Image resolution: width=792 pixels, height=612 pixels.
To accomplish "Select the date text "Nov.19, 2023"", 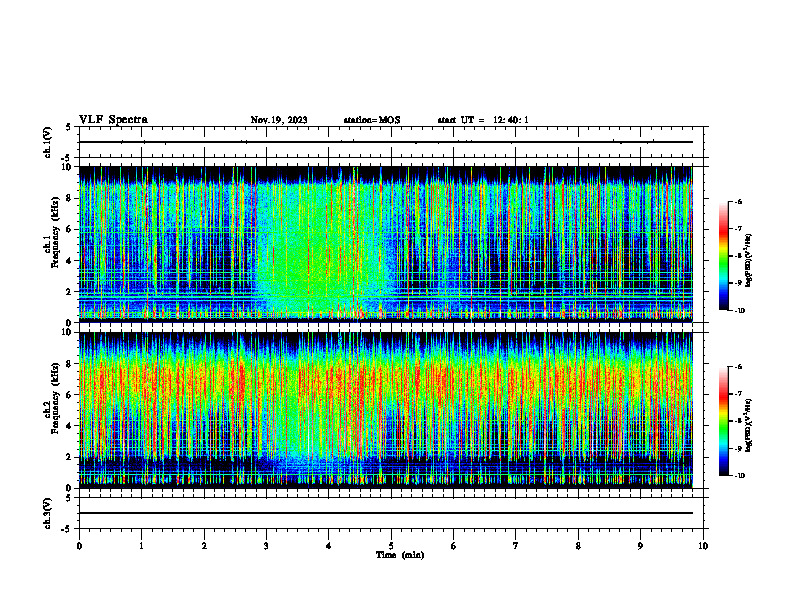I will (279, 120).
